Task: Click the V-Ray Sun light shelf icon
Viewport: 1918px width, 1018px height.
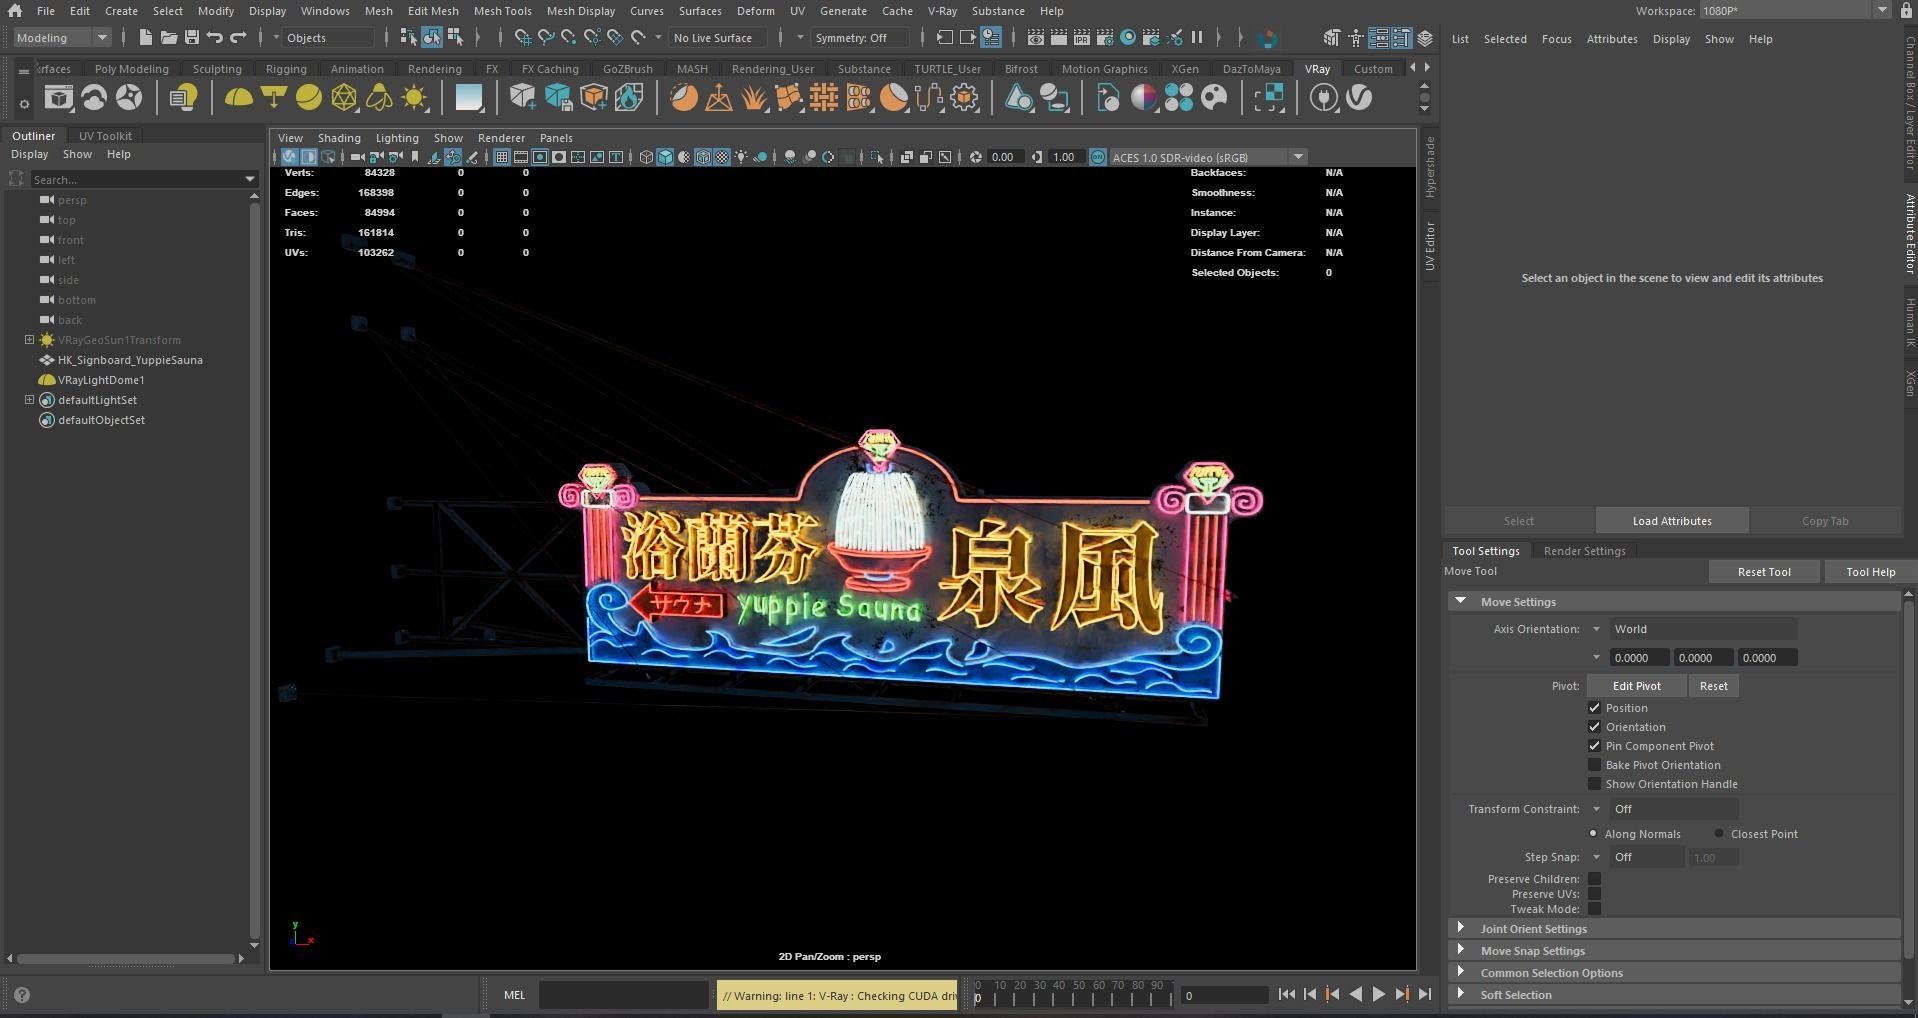Action: click(x=414, y=98)
